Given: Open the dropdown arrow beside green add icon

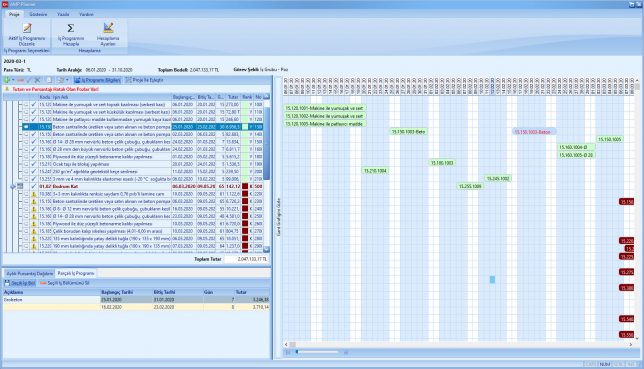Looking at the screenshot, I should point(13,80).
